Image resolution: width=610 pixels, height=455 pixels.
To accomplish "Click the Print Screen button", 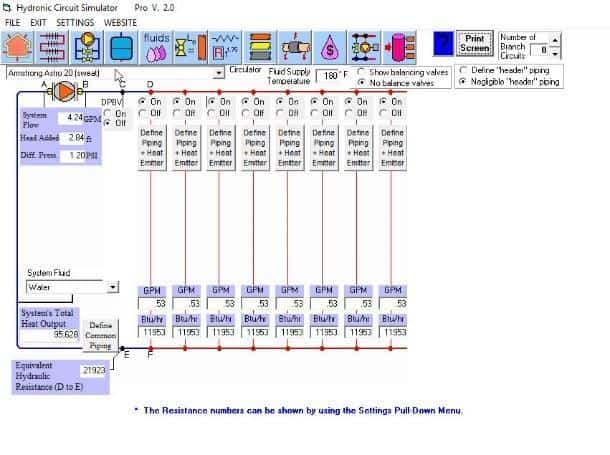I will coord(476,44).
